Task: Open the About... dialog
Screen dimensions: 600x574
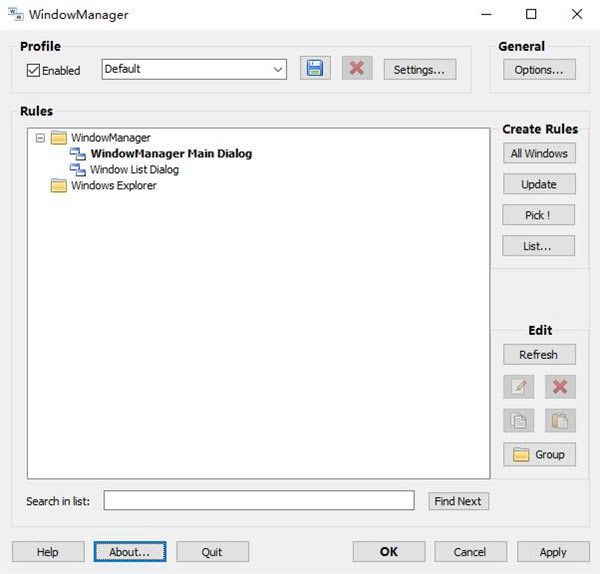Action: pos(130,552)
